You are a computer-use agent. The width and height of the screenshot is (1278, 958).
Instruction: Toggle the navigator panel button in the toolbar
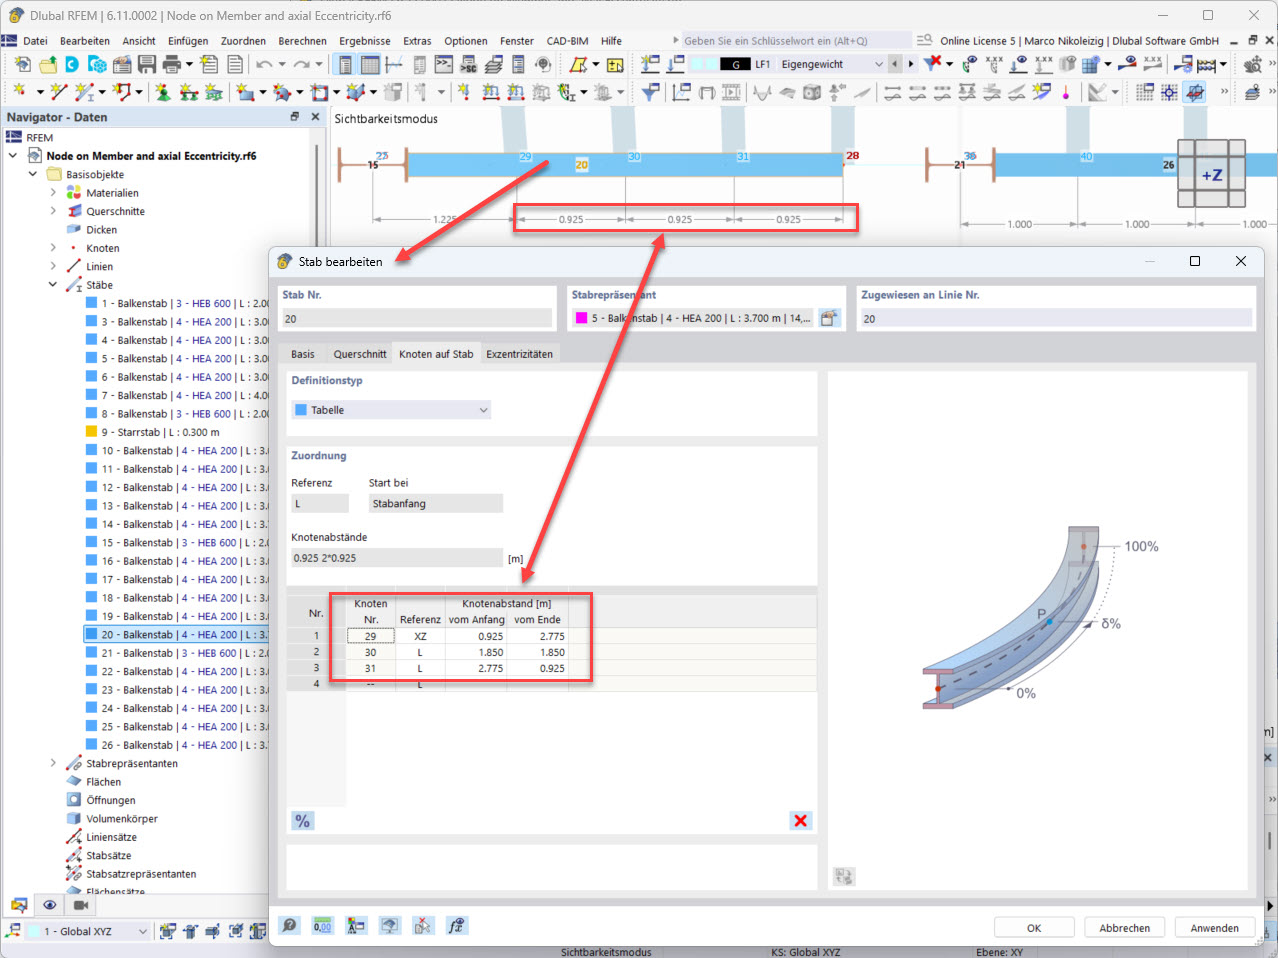pos(345,64)
